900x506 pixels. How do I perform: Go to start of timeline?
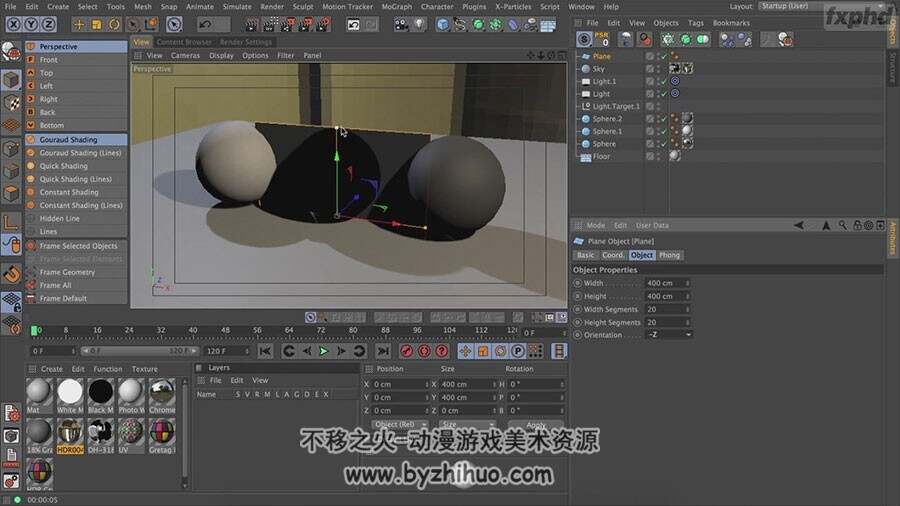point(265,351)
